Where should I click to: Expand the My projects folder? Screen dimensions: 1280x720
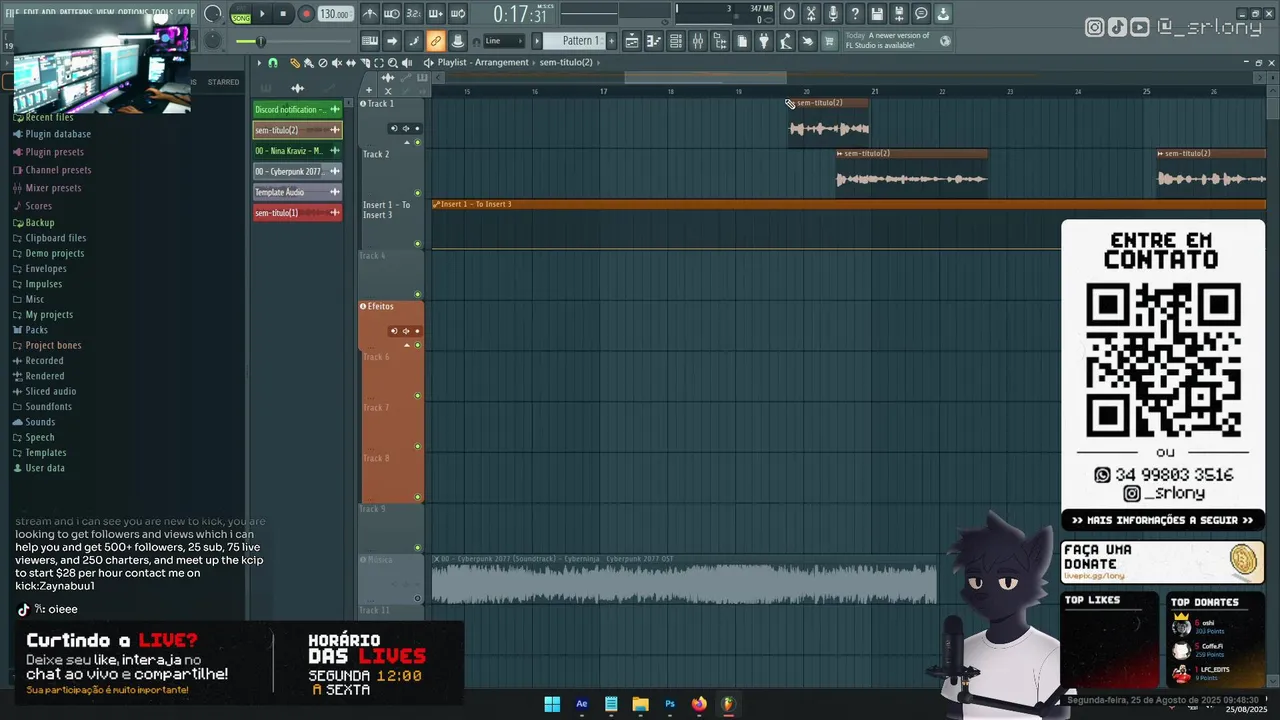42,315
